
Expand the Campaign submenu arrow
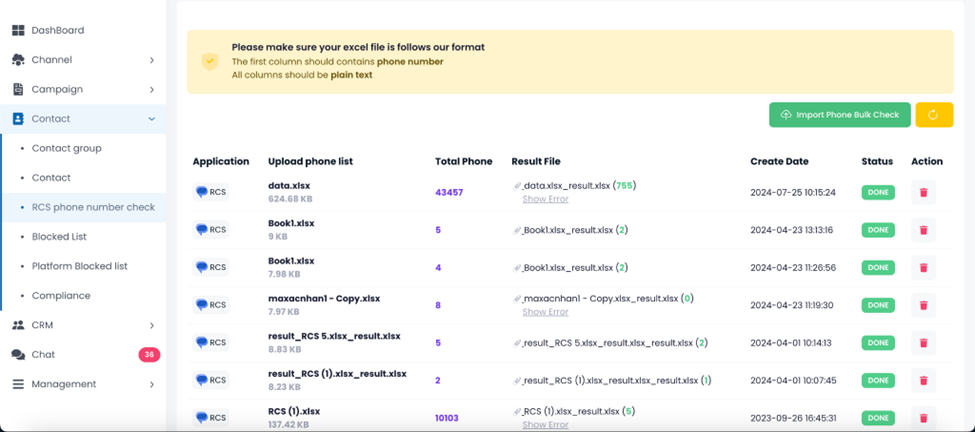pos(152,89)
